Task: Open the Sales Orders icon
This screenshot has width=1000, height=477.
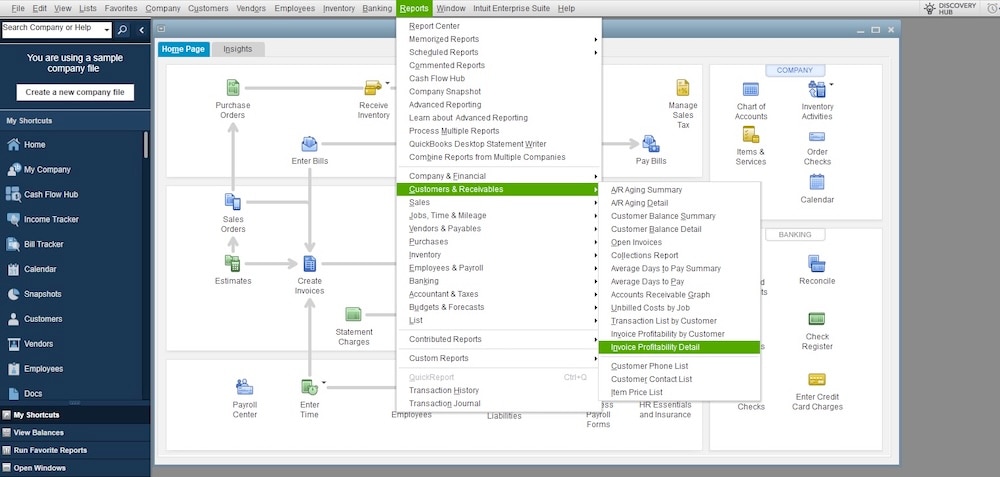Action: [233, 202]
